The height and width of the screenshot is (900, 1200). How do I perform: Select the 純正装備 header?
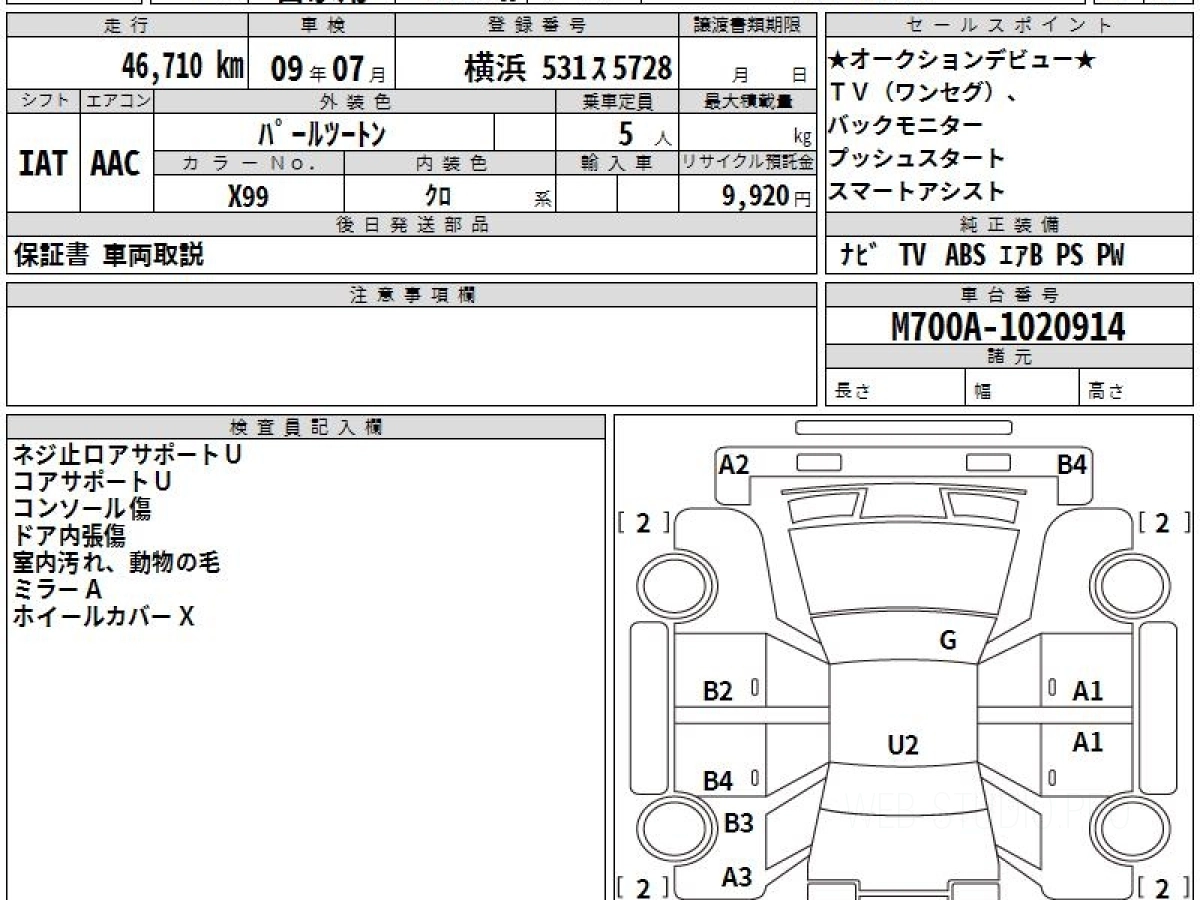point(1009,225)
